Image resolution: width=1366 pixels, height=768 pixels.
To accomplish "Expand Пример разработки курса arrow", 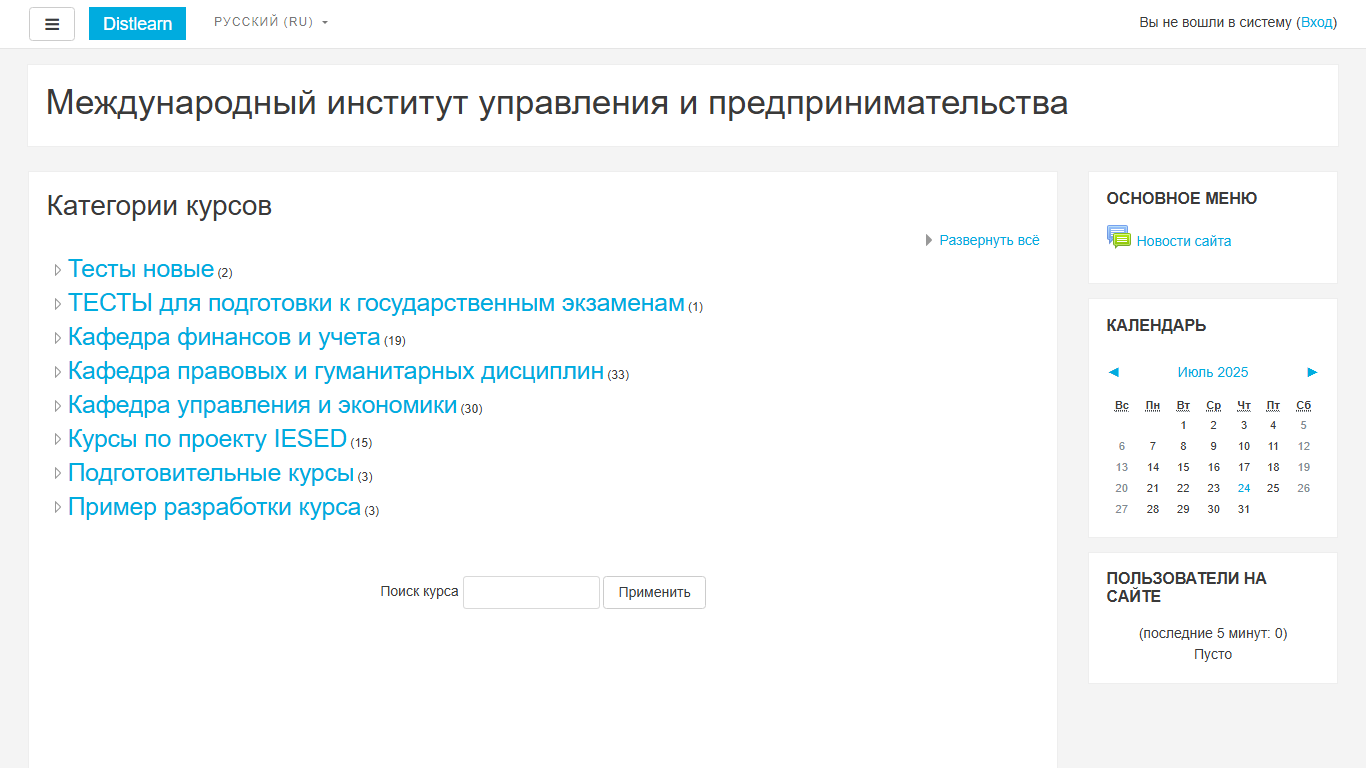I will click(x=58, y=508).
